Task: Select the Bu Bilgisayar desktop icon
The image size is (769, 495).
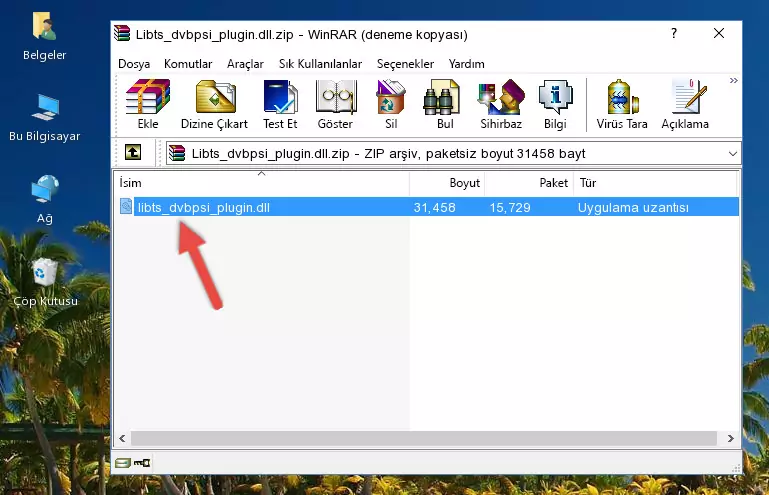Action: pos(44,118)
